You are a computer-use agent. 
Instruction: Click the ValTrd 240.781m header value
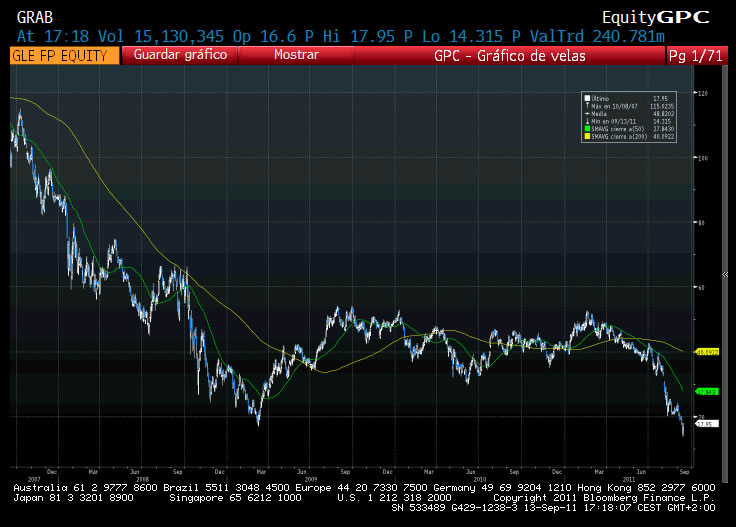tap(597, 36)
